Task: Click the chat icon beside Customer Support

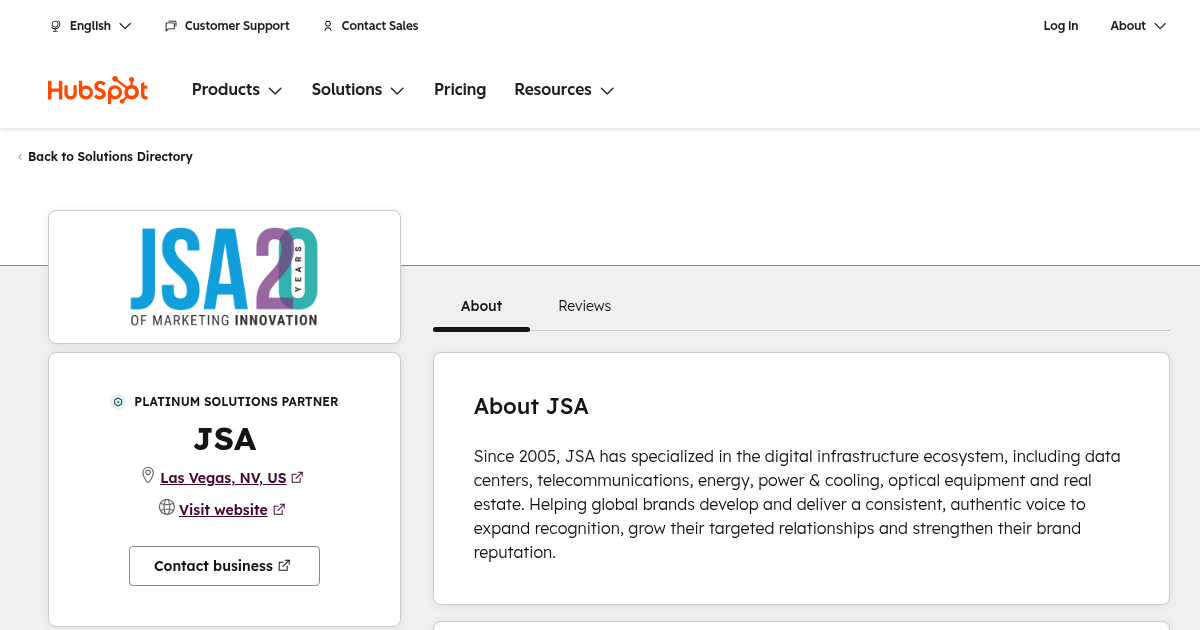Action: (171, 26)
